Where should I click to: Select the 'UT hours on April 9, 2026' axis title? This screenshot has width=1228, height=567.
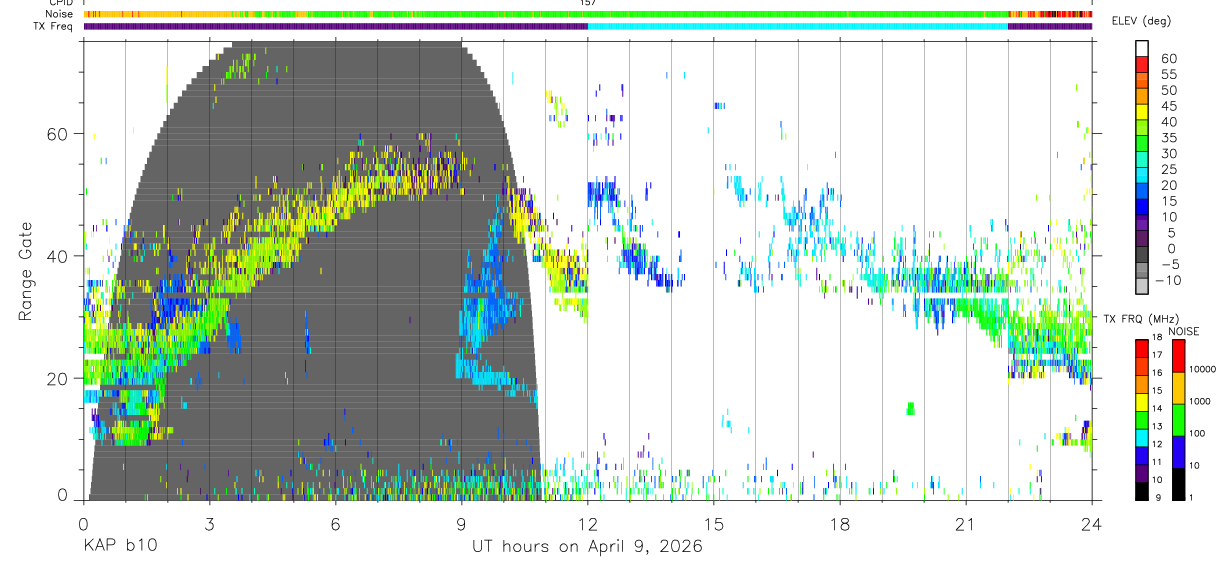pos(587,547)
